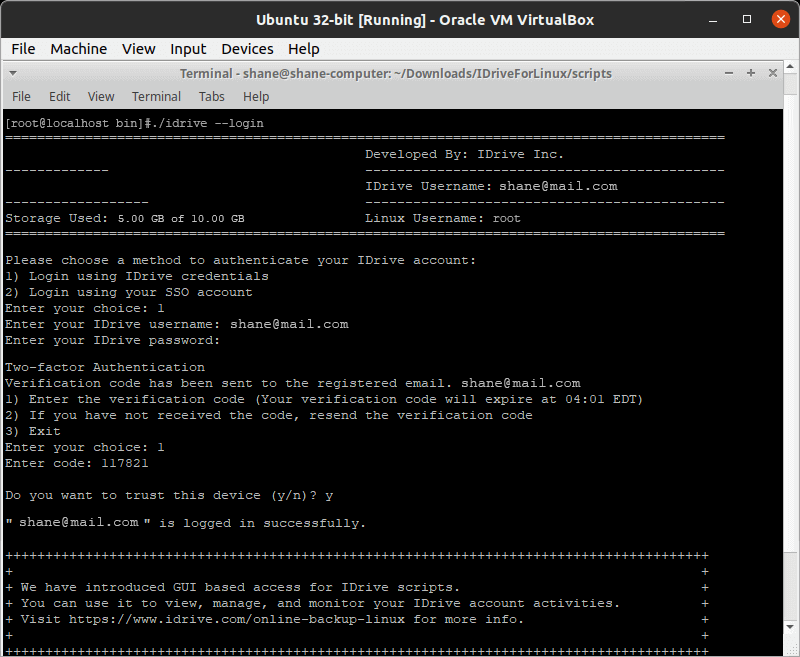Screen dimensions: 800x657
Task: Open the terminal Tabs menu
Action: [211, 96]
